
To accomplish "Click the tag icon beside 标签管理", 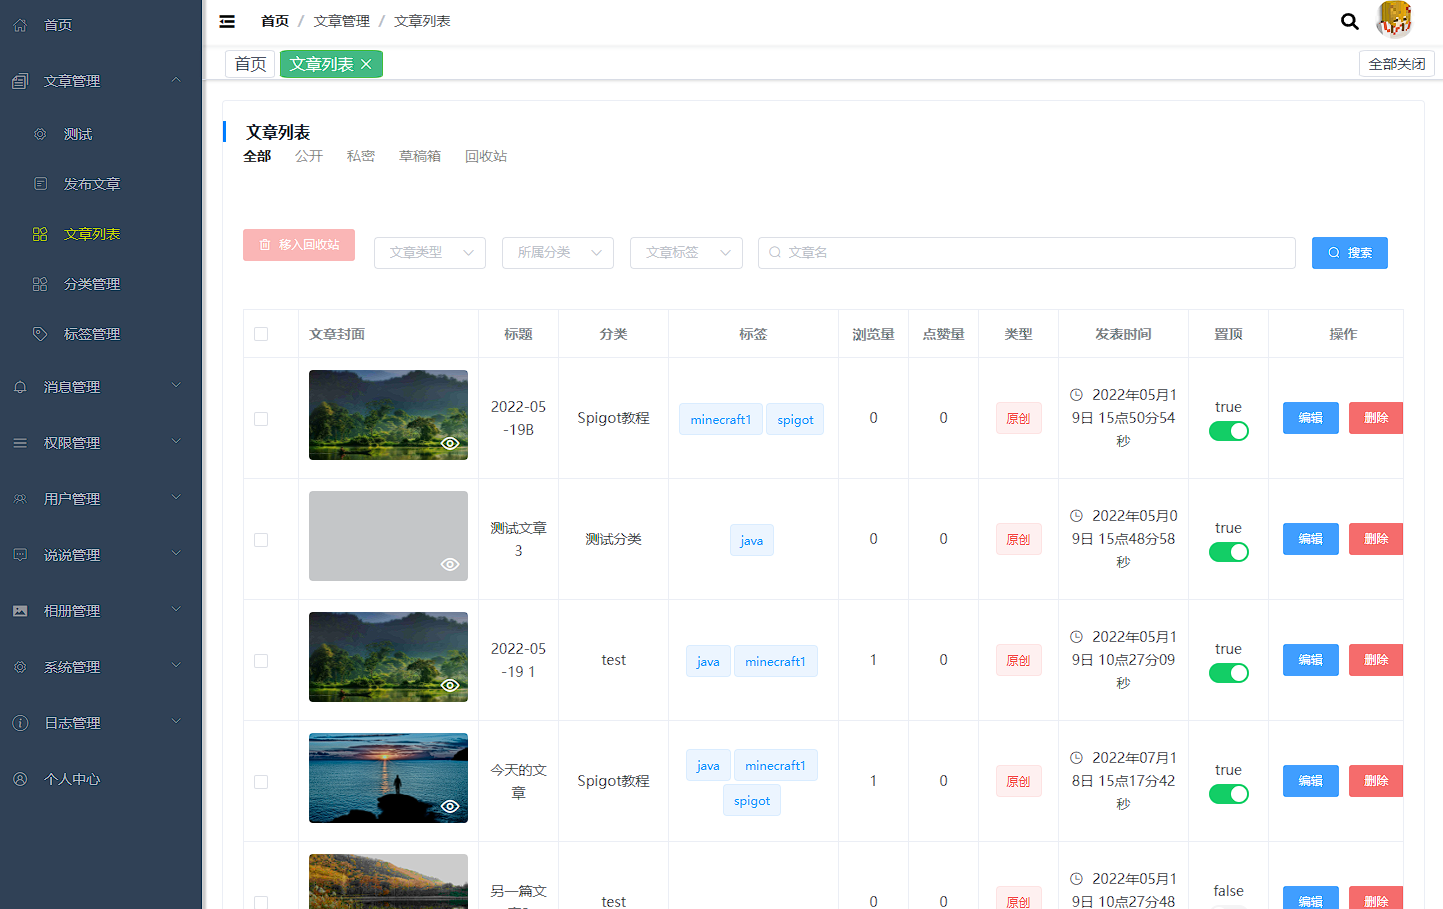I will point(40,334).
